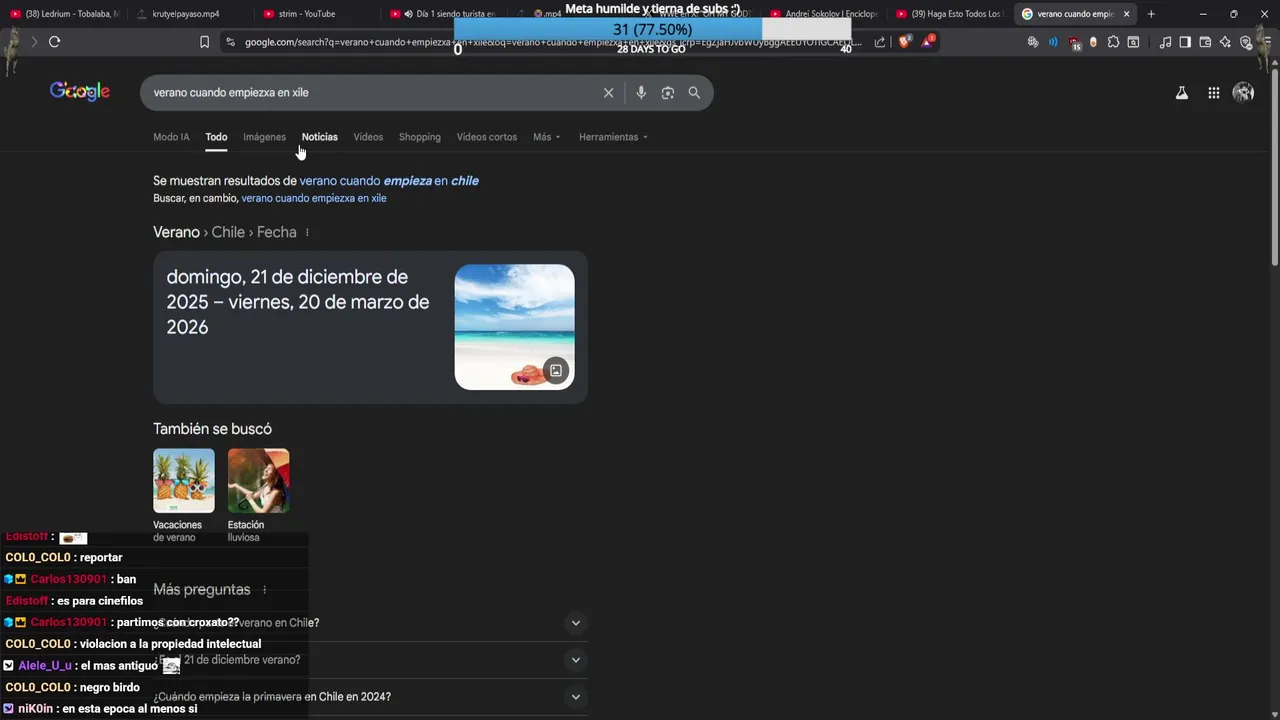Switch to Shopping results tab
Viewport: 1280px width, 720px height.
pyautogui.click(x=420, y=137)
